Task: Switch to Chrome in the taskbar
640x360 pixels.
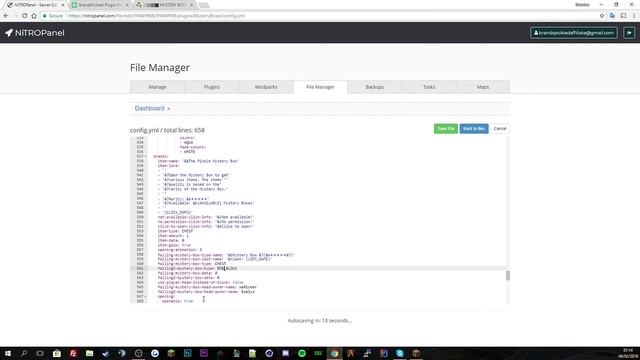Action: coord(334,353)
